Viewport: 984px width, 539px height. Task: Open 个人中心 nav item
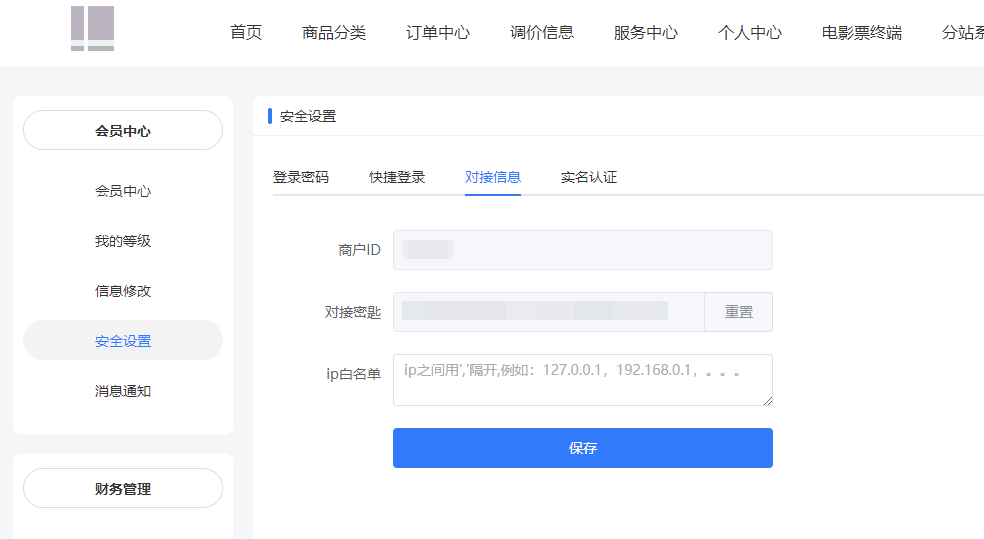(750, 33)
